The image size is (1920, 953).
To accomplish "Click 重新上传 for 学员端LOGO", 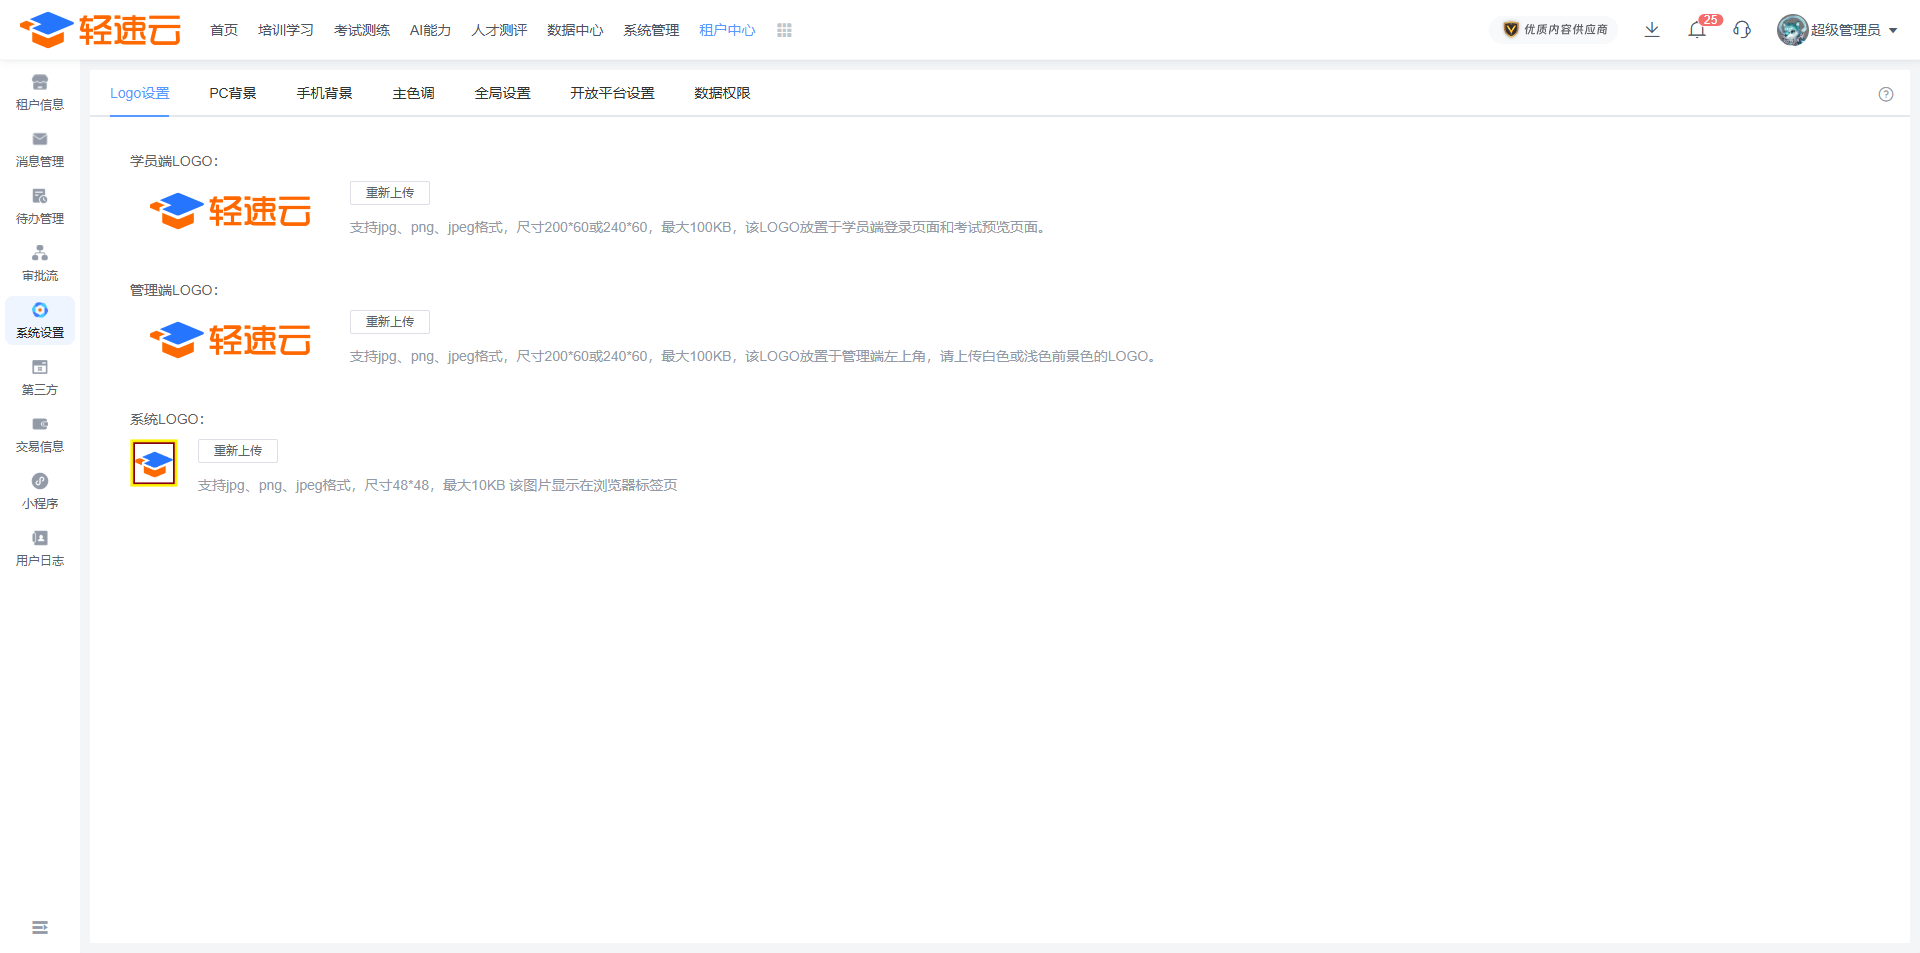I will [390, 193].
